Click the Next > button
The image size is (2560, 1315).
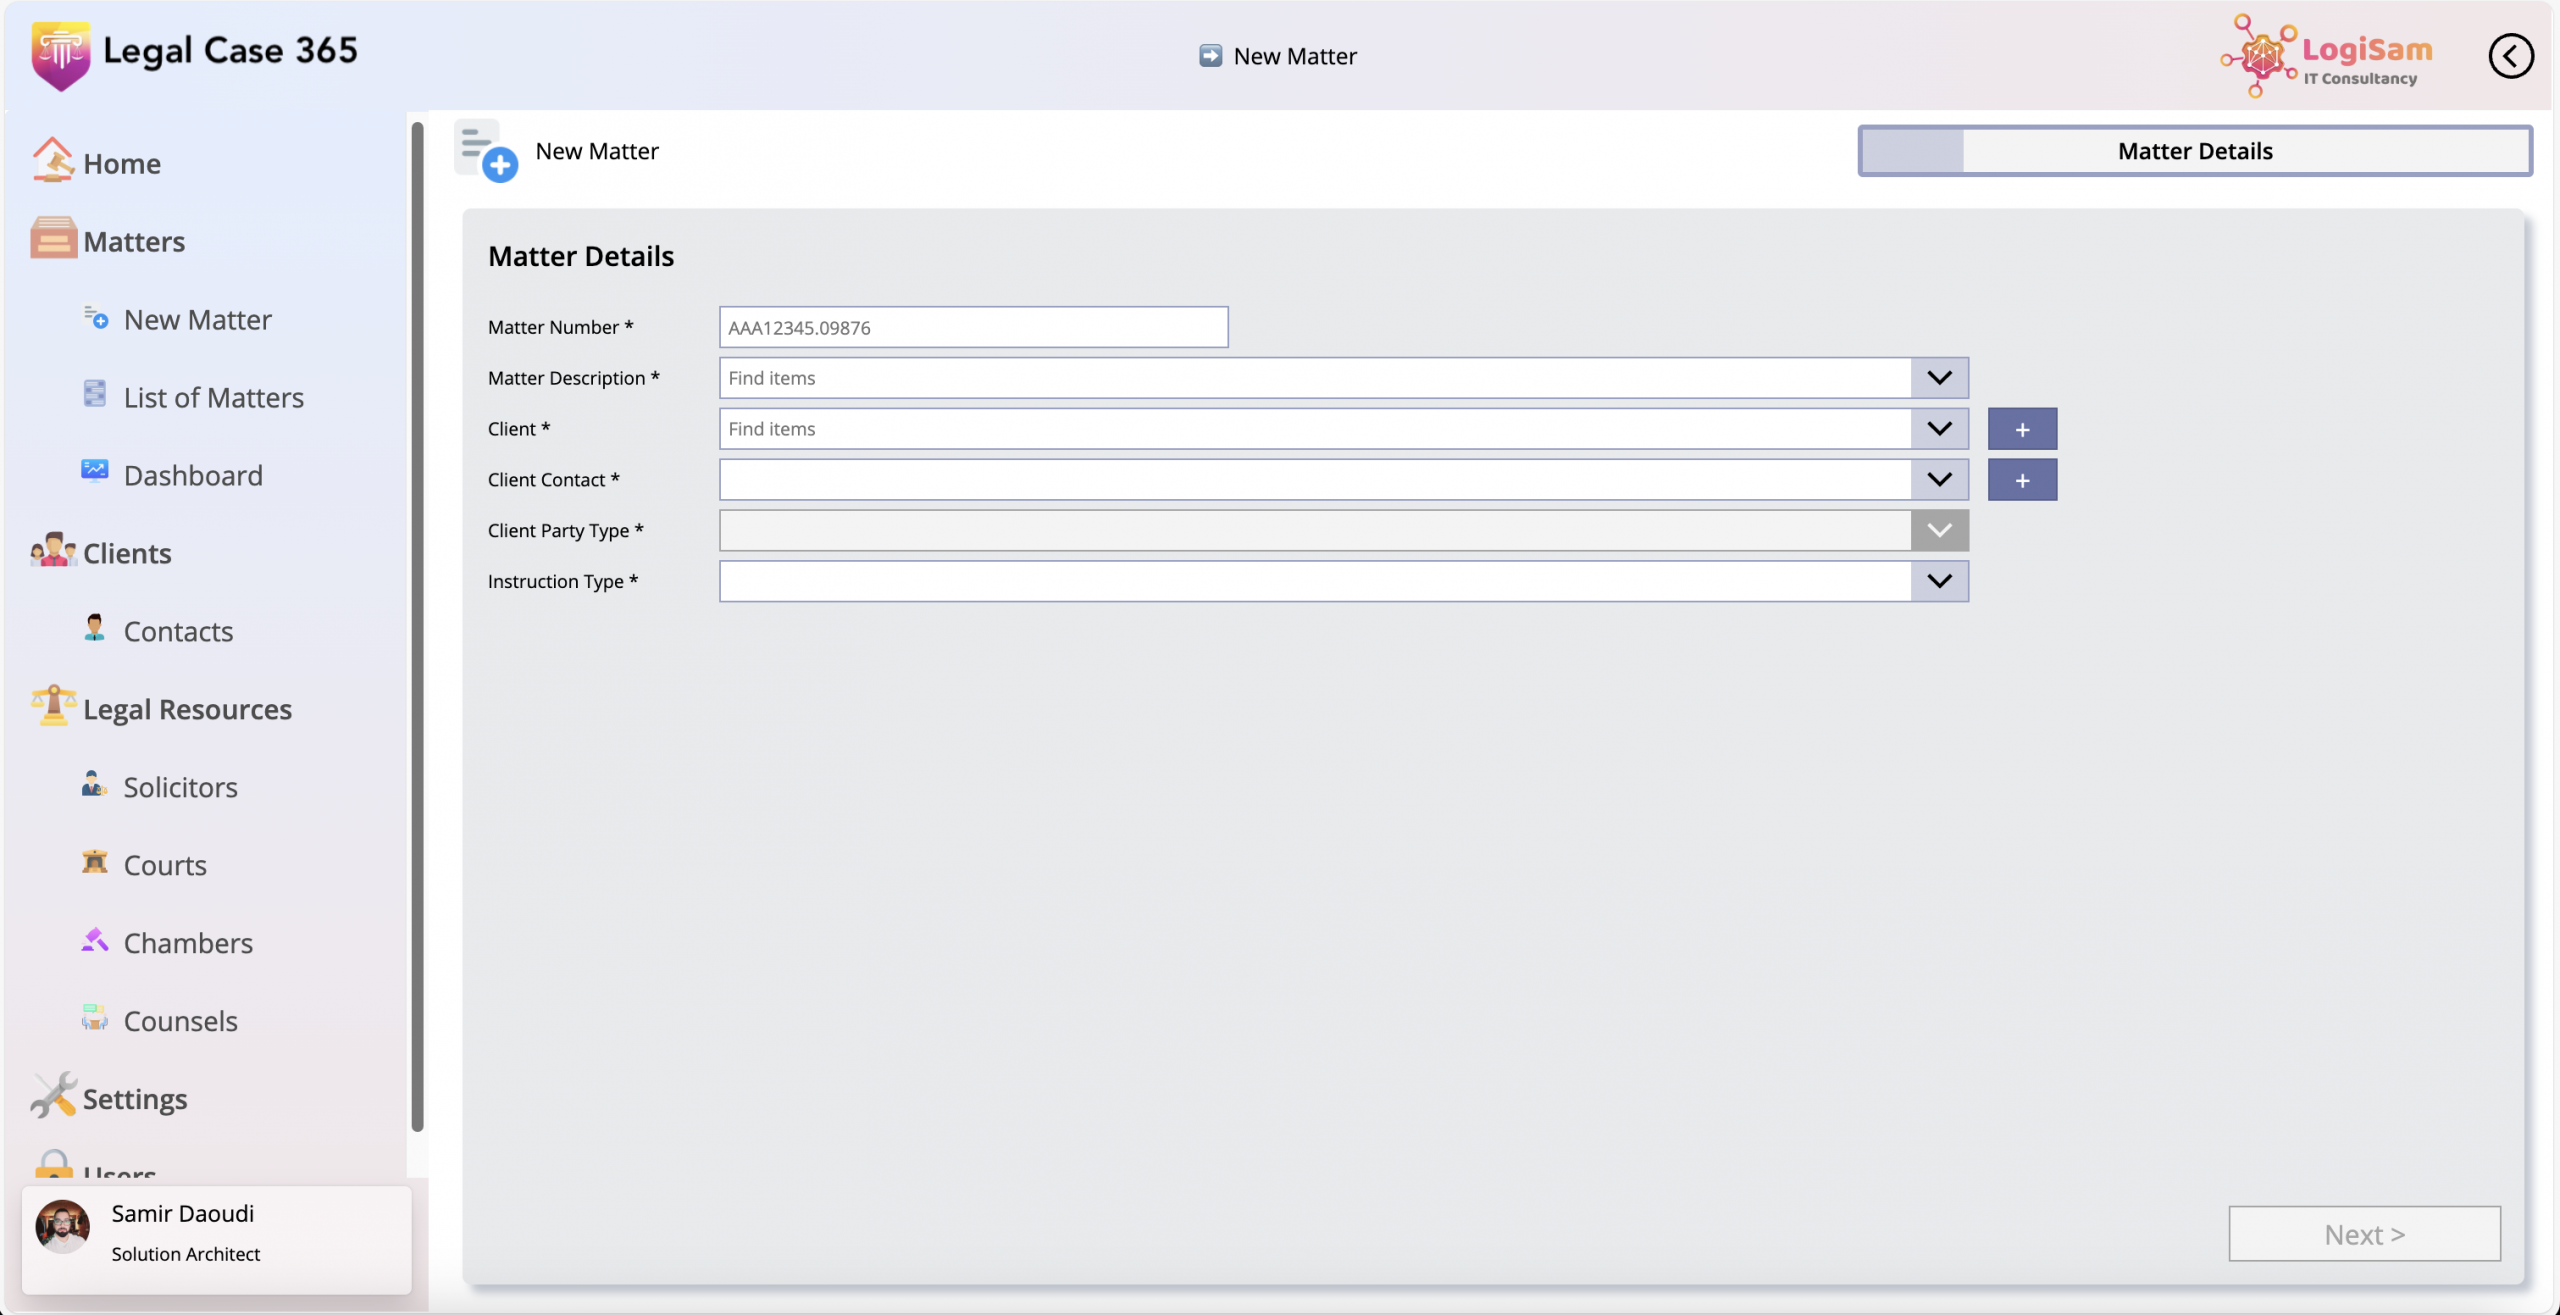pos(2364,1234)
